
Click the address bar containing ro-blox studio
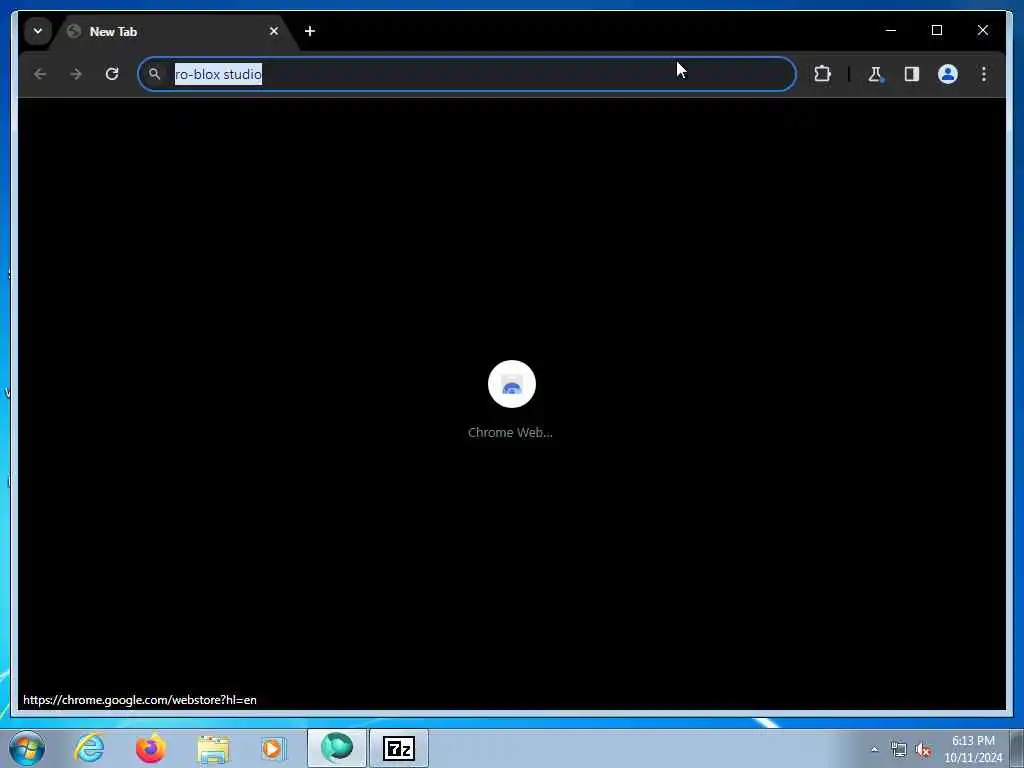tap(467, 74)
